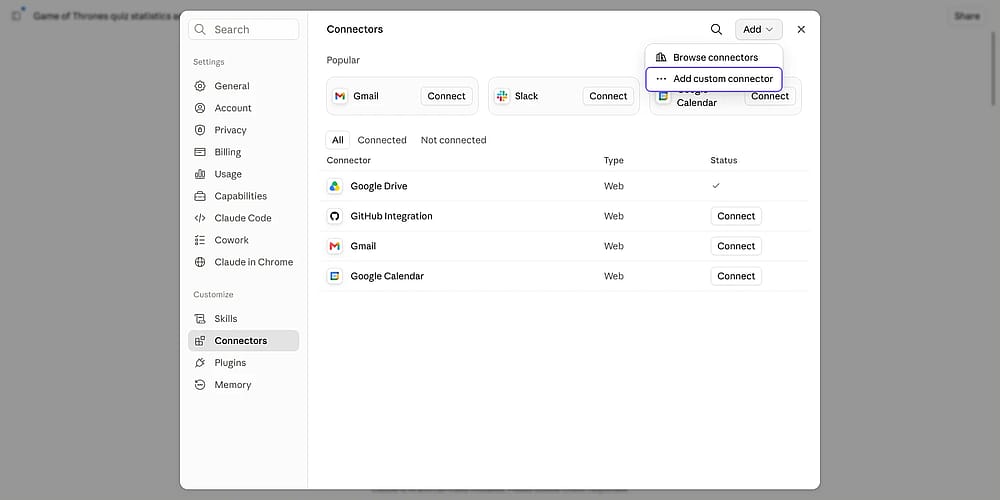Click the Slack logo icon

click(x=502, y=96)
